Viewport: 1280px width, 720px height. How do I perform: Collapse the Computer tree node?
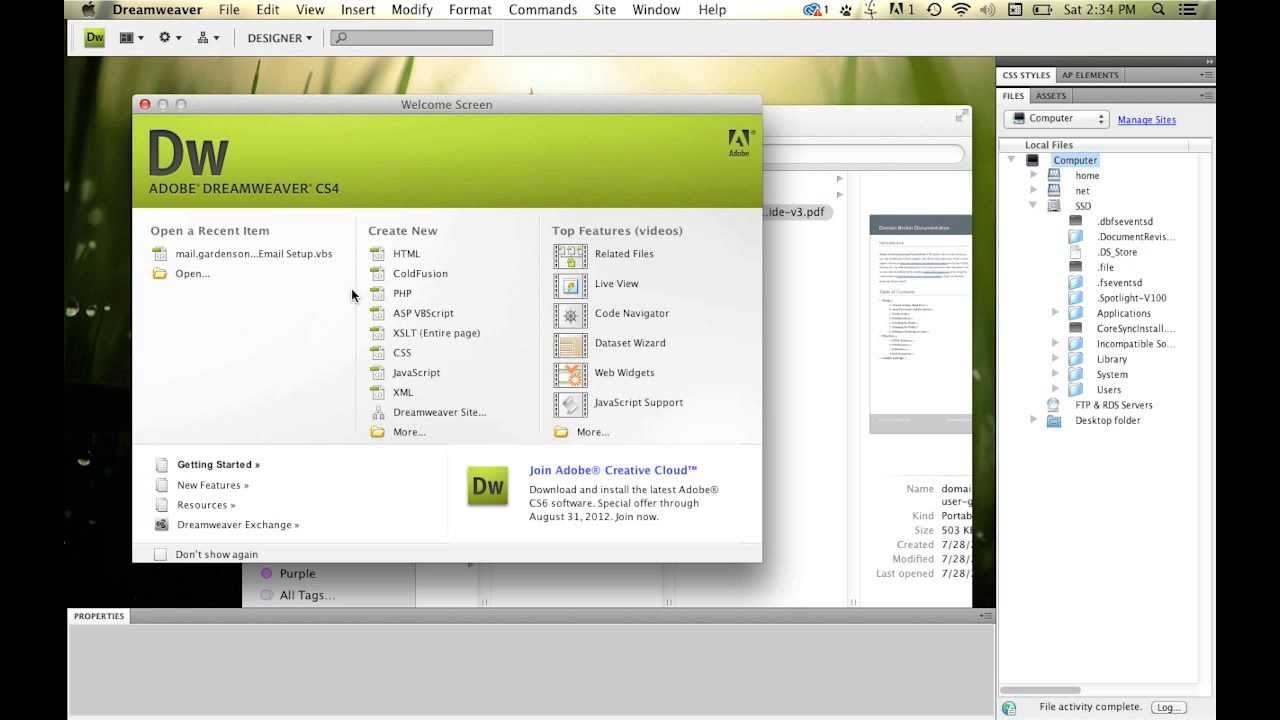click(1011, 160)
